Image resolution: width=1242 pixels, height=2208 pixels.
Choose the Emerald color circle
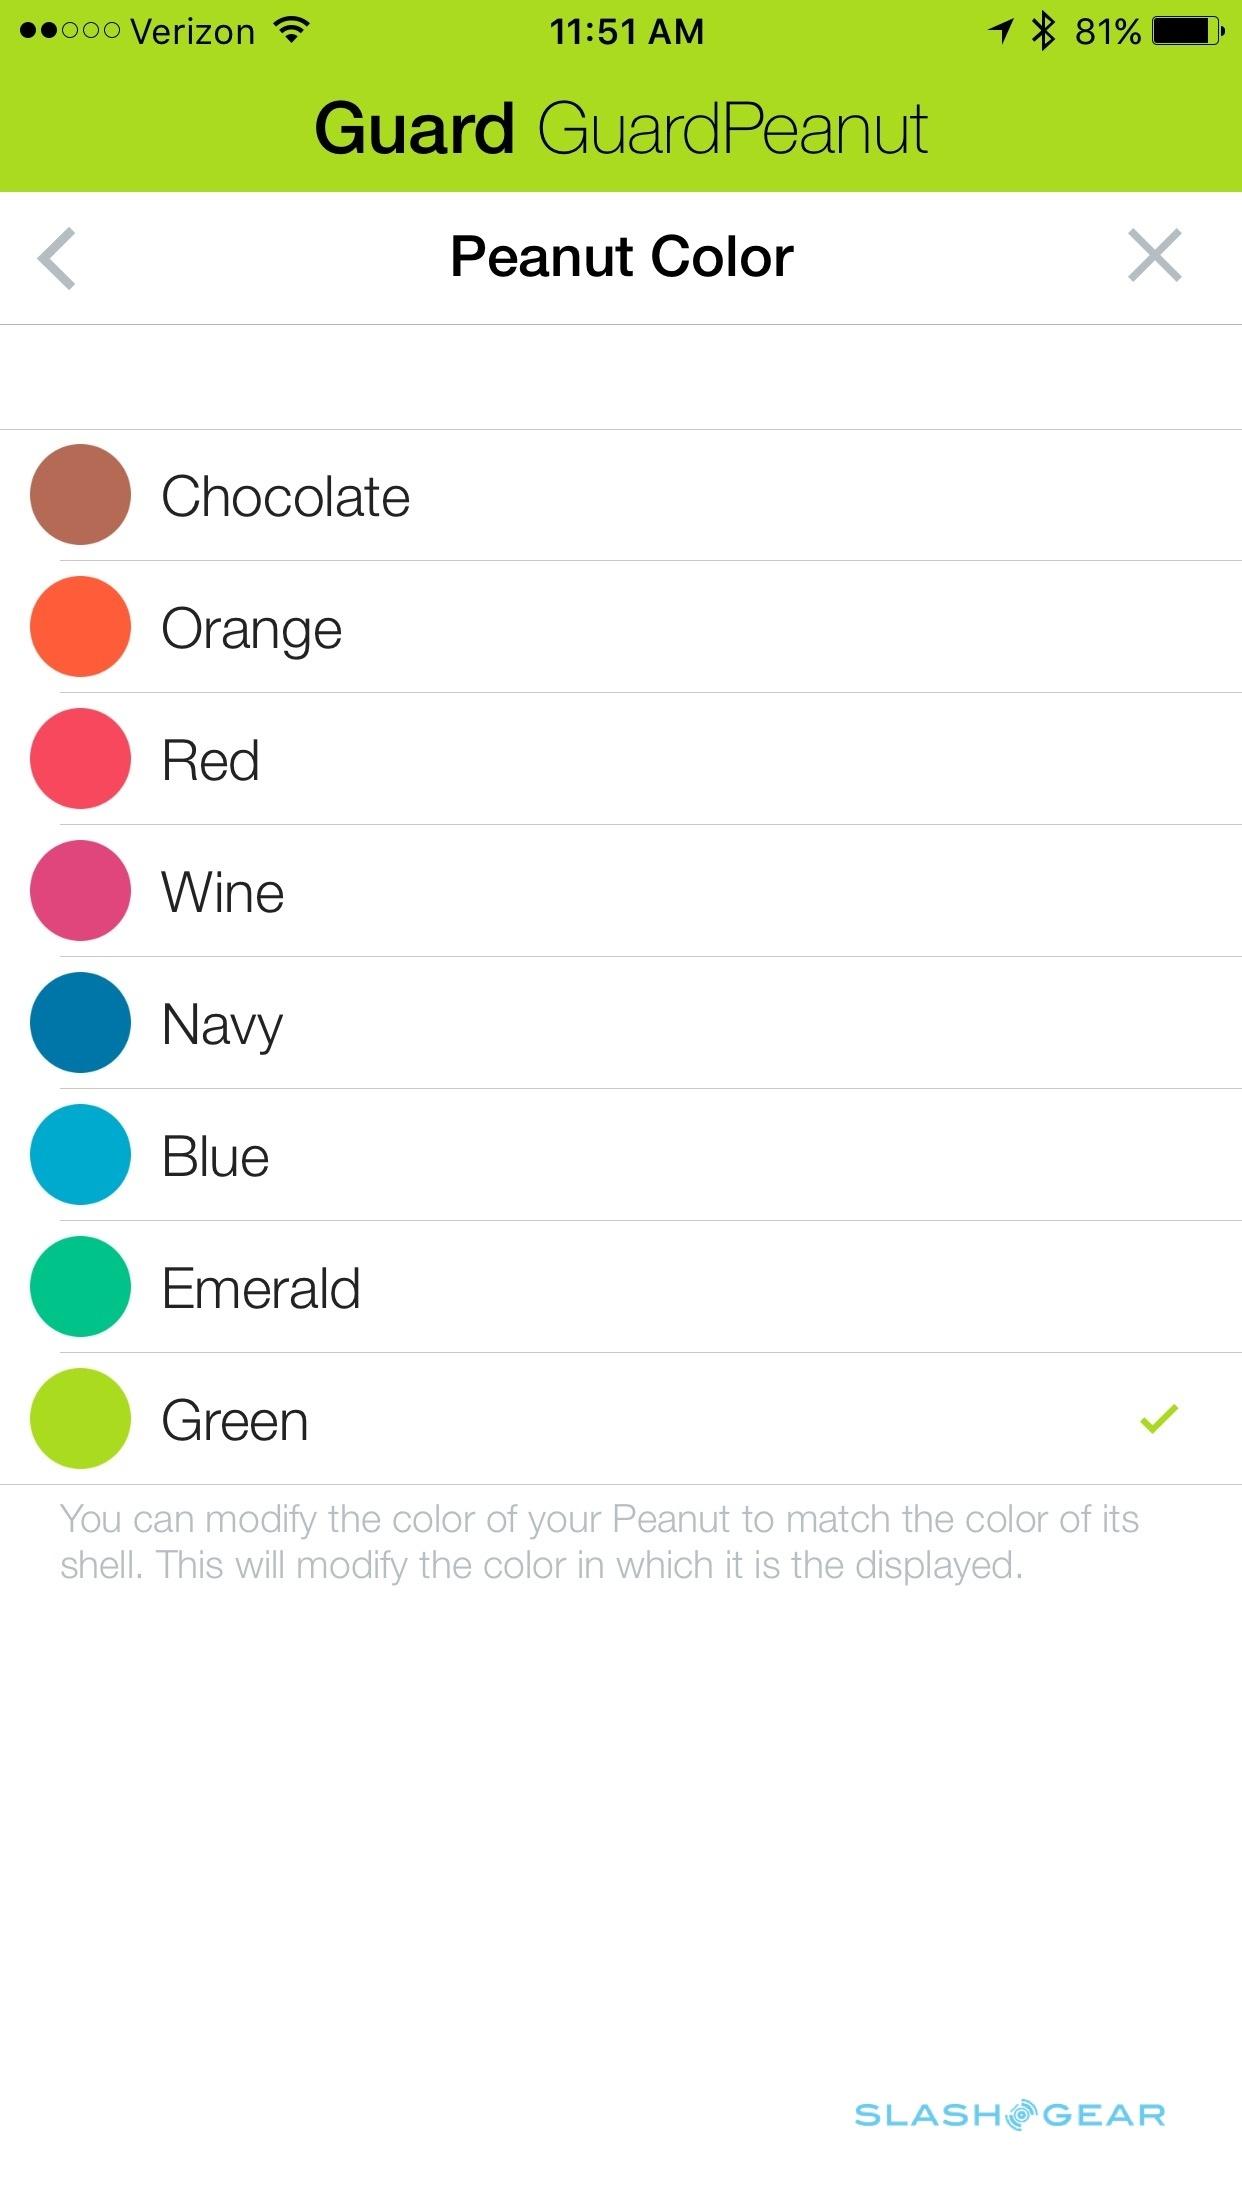(80, 1287)
